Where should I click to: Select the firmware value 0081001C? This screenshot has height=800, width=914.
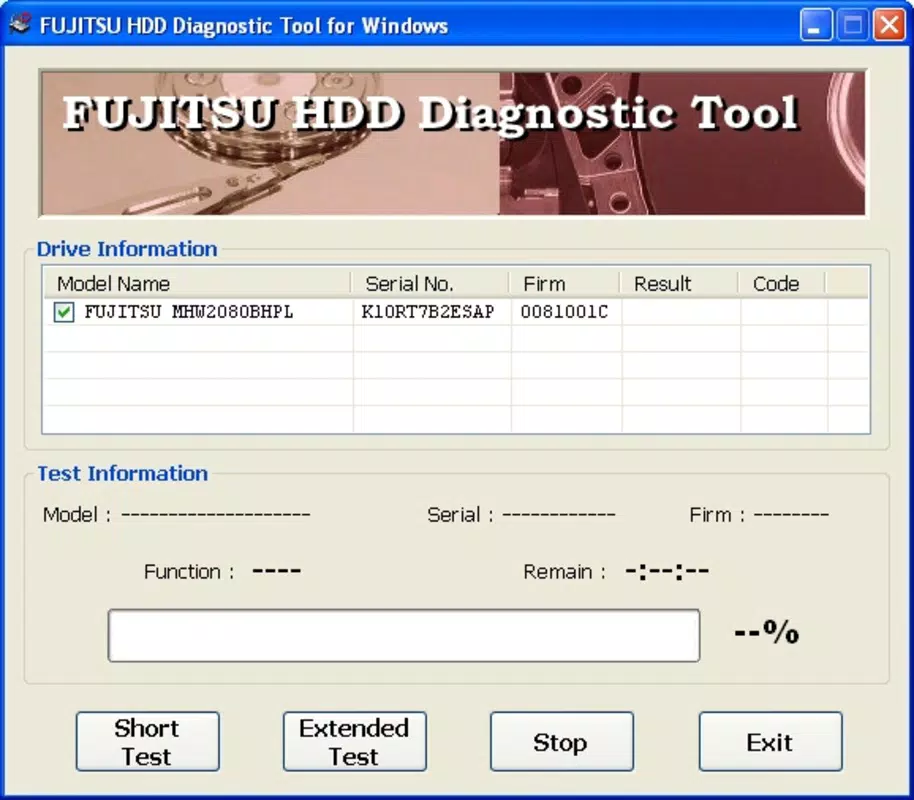pyautogui.click(x=564, y=312)
